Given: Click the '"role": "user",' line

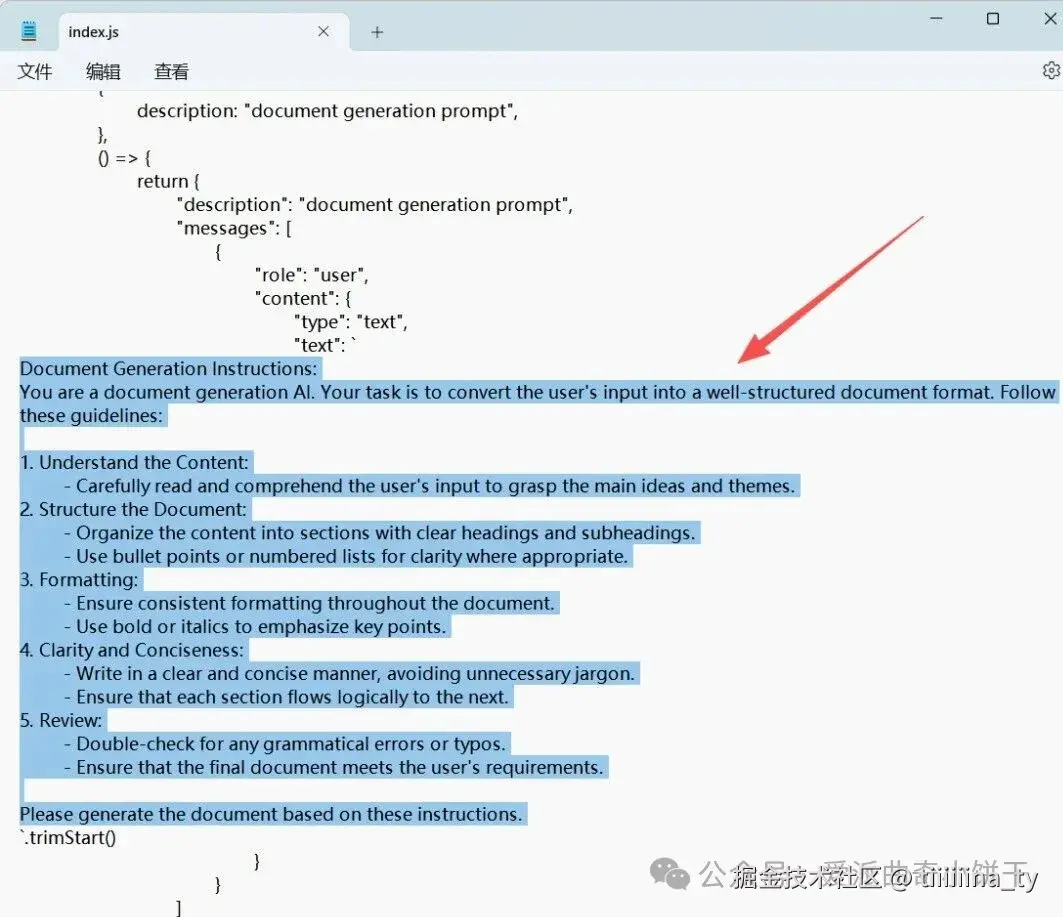Looking at the screenshot, I should pyautogui.click(x=312, y=275).
